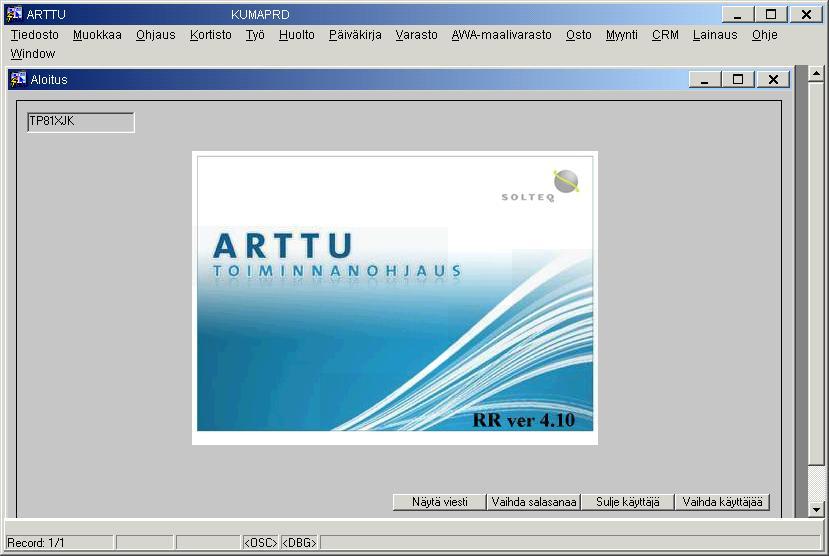Image resolution: width=829 pixels, height=556 pixels.
Task: Click the Sulje käyttäjä button
Action: 628,502
